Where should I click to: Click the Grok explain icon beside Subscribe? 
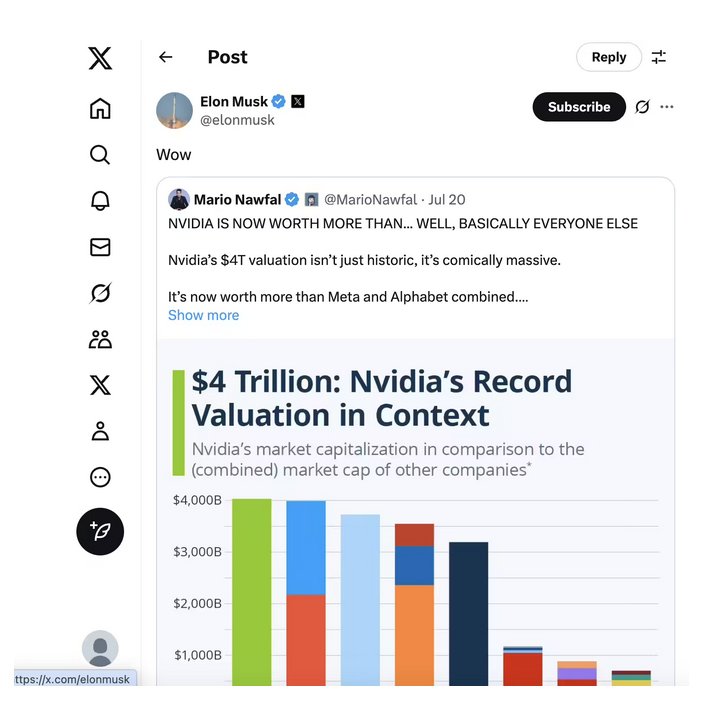642,107
